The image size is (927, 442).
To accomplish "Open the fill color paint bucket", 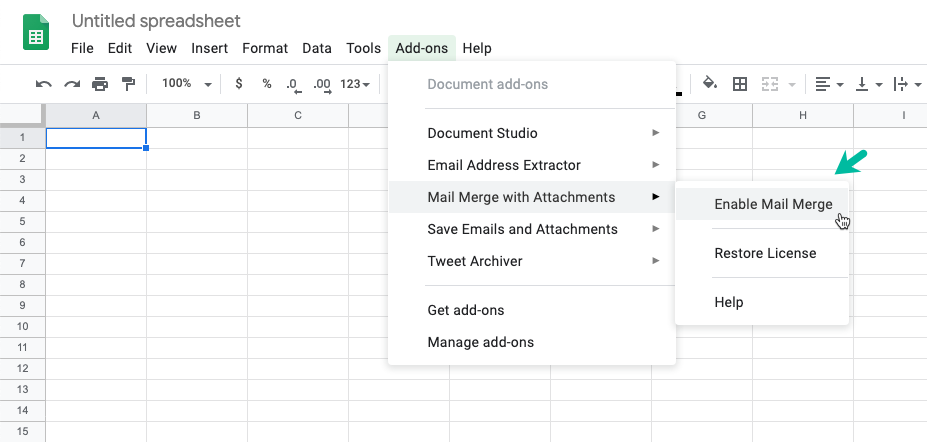I will click(x=709, y=84).
